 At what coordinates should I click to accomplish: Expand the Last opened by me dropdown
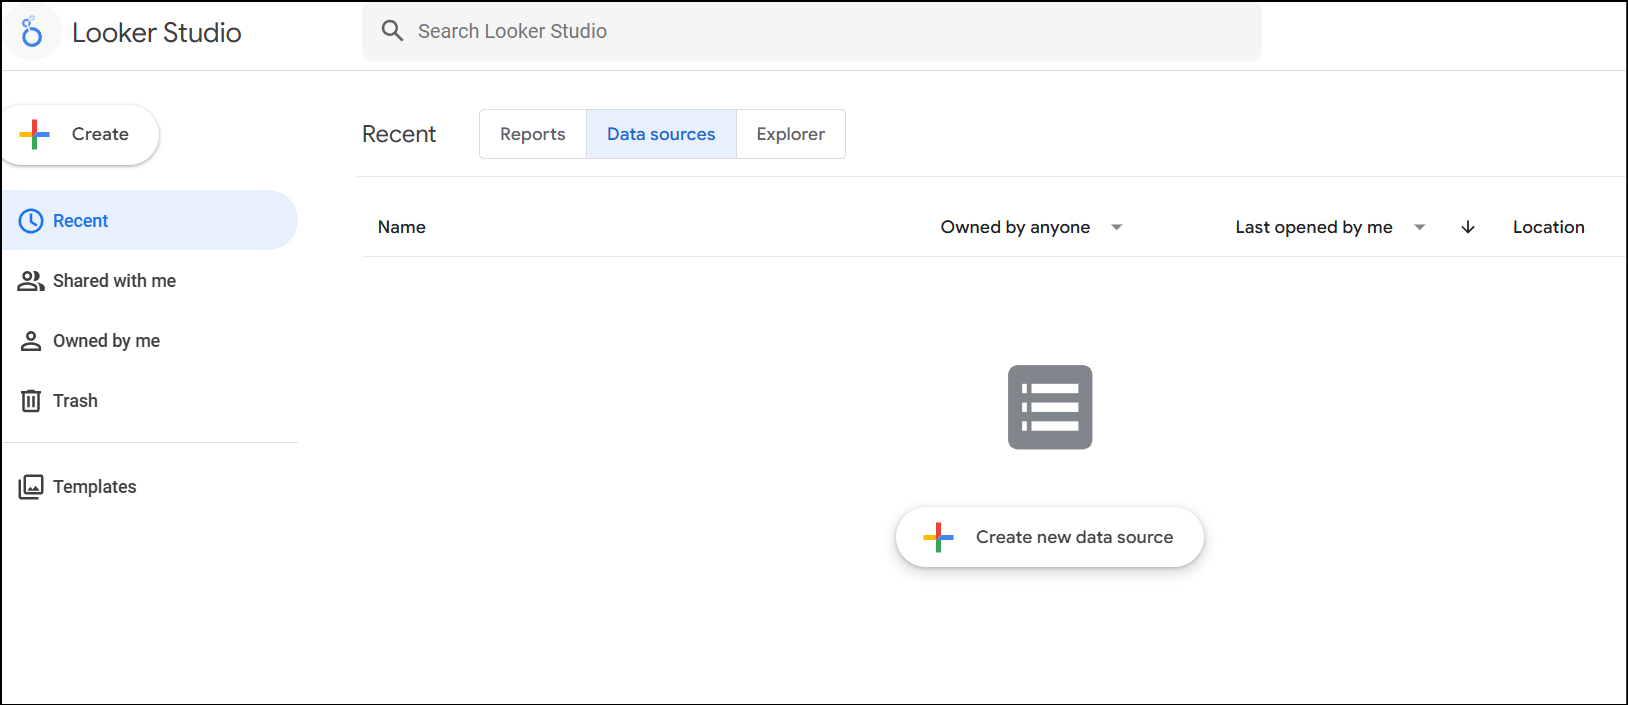coord(1330,227)
